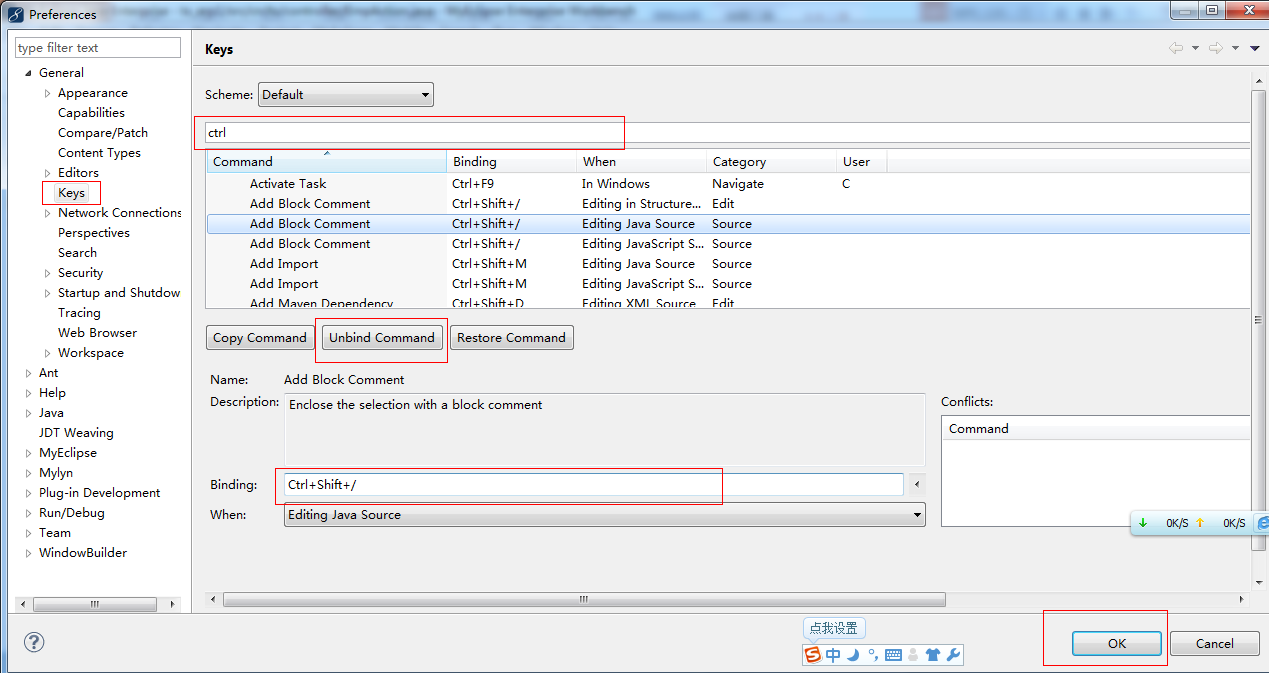Click the person account icon in input toolbar
Image resolution: width=1269 pixels, height=673 pixels.
[913, 655]
